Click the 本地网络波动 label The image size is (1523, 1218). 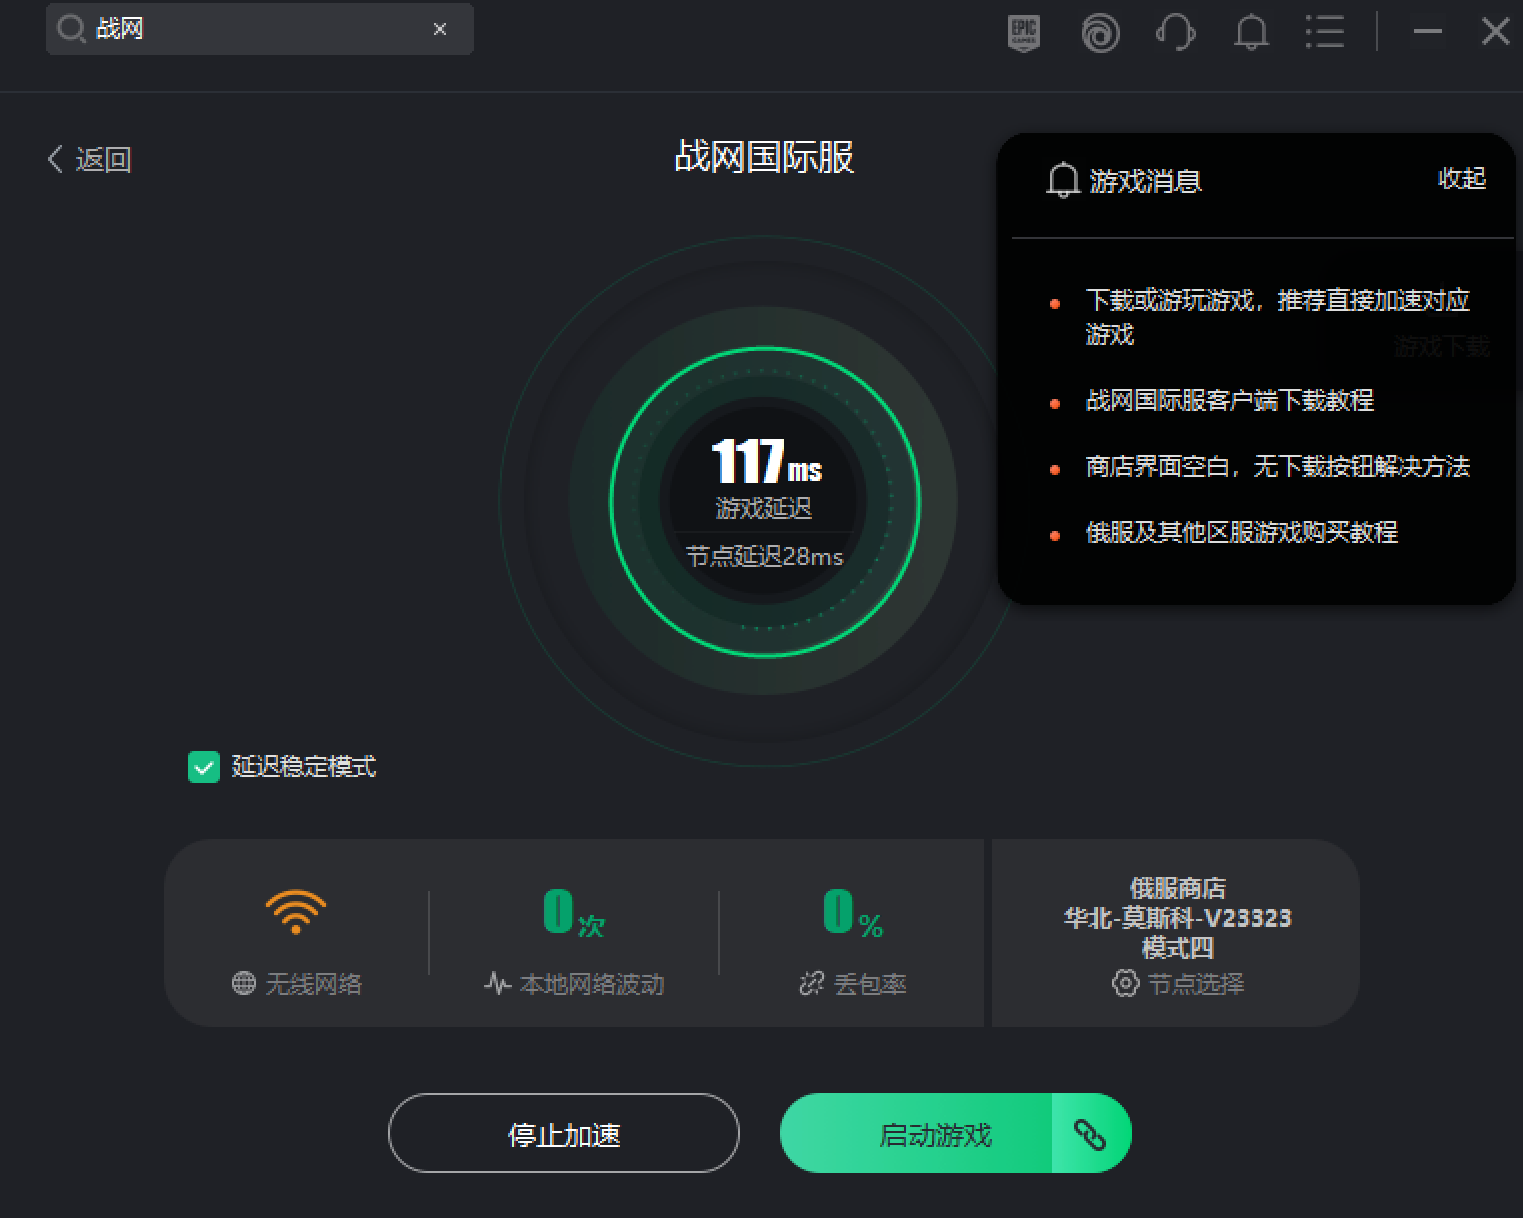tap(592, 984)
